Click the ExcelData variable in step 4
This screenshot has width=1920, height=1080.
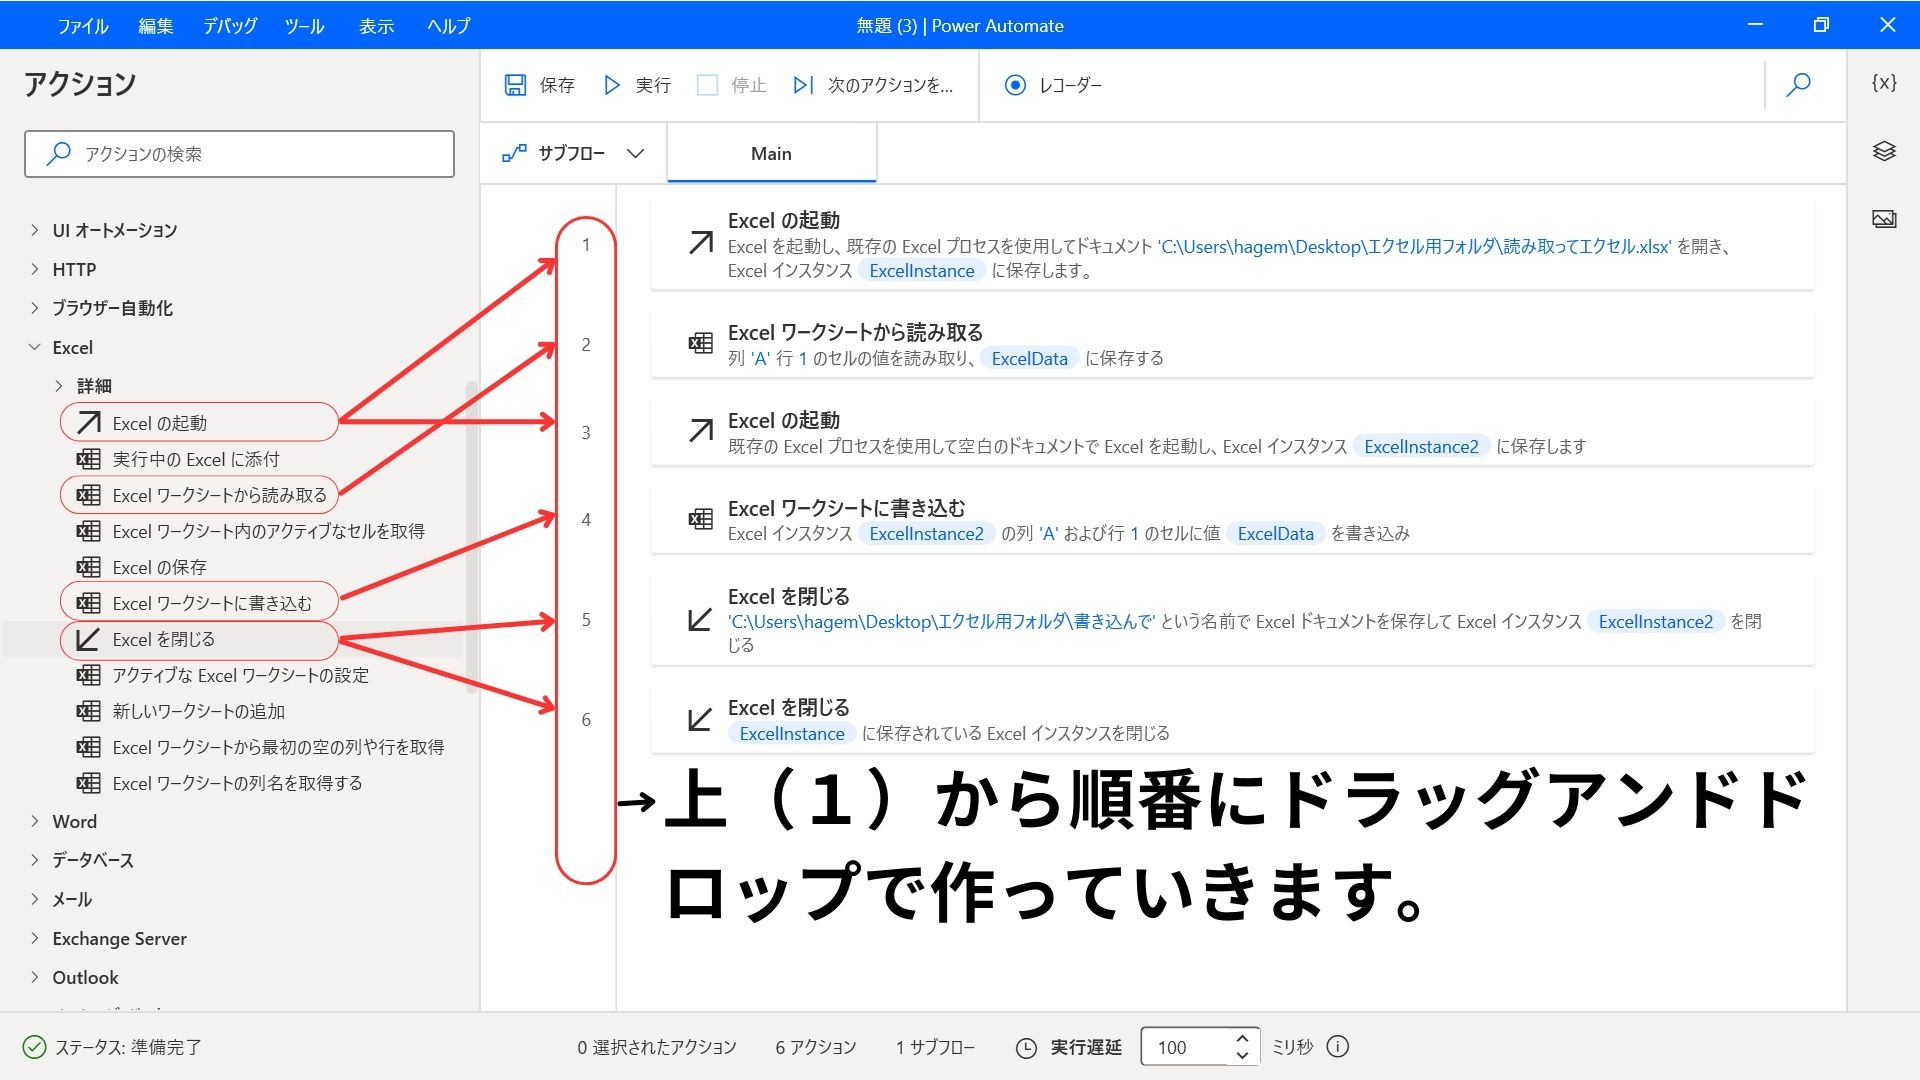pyautogui.click(x=1276, y=533)
